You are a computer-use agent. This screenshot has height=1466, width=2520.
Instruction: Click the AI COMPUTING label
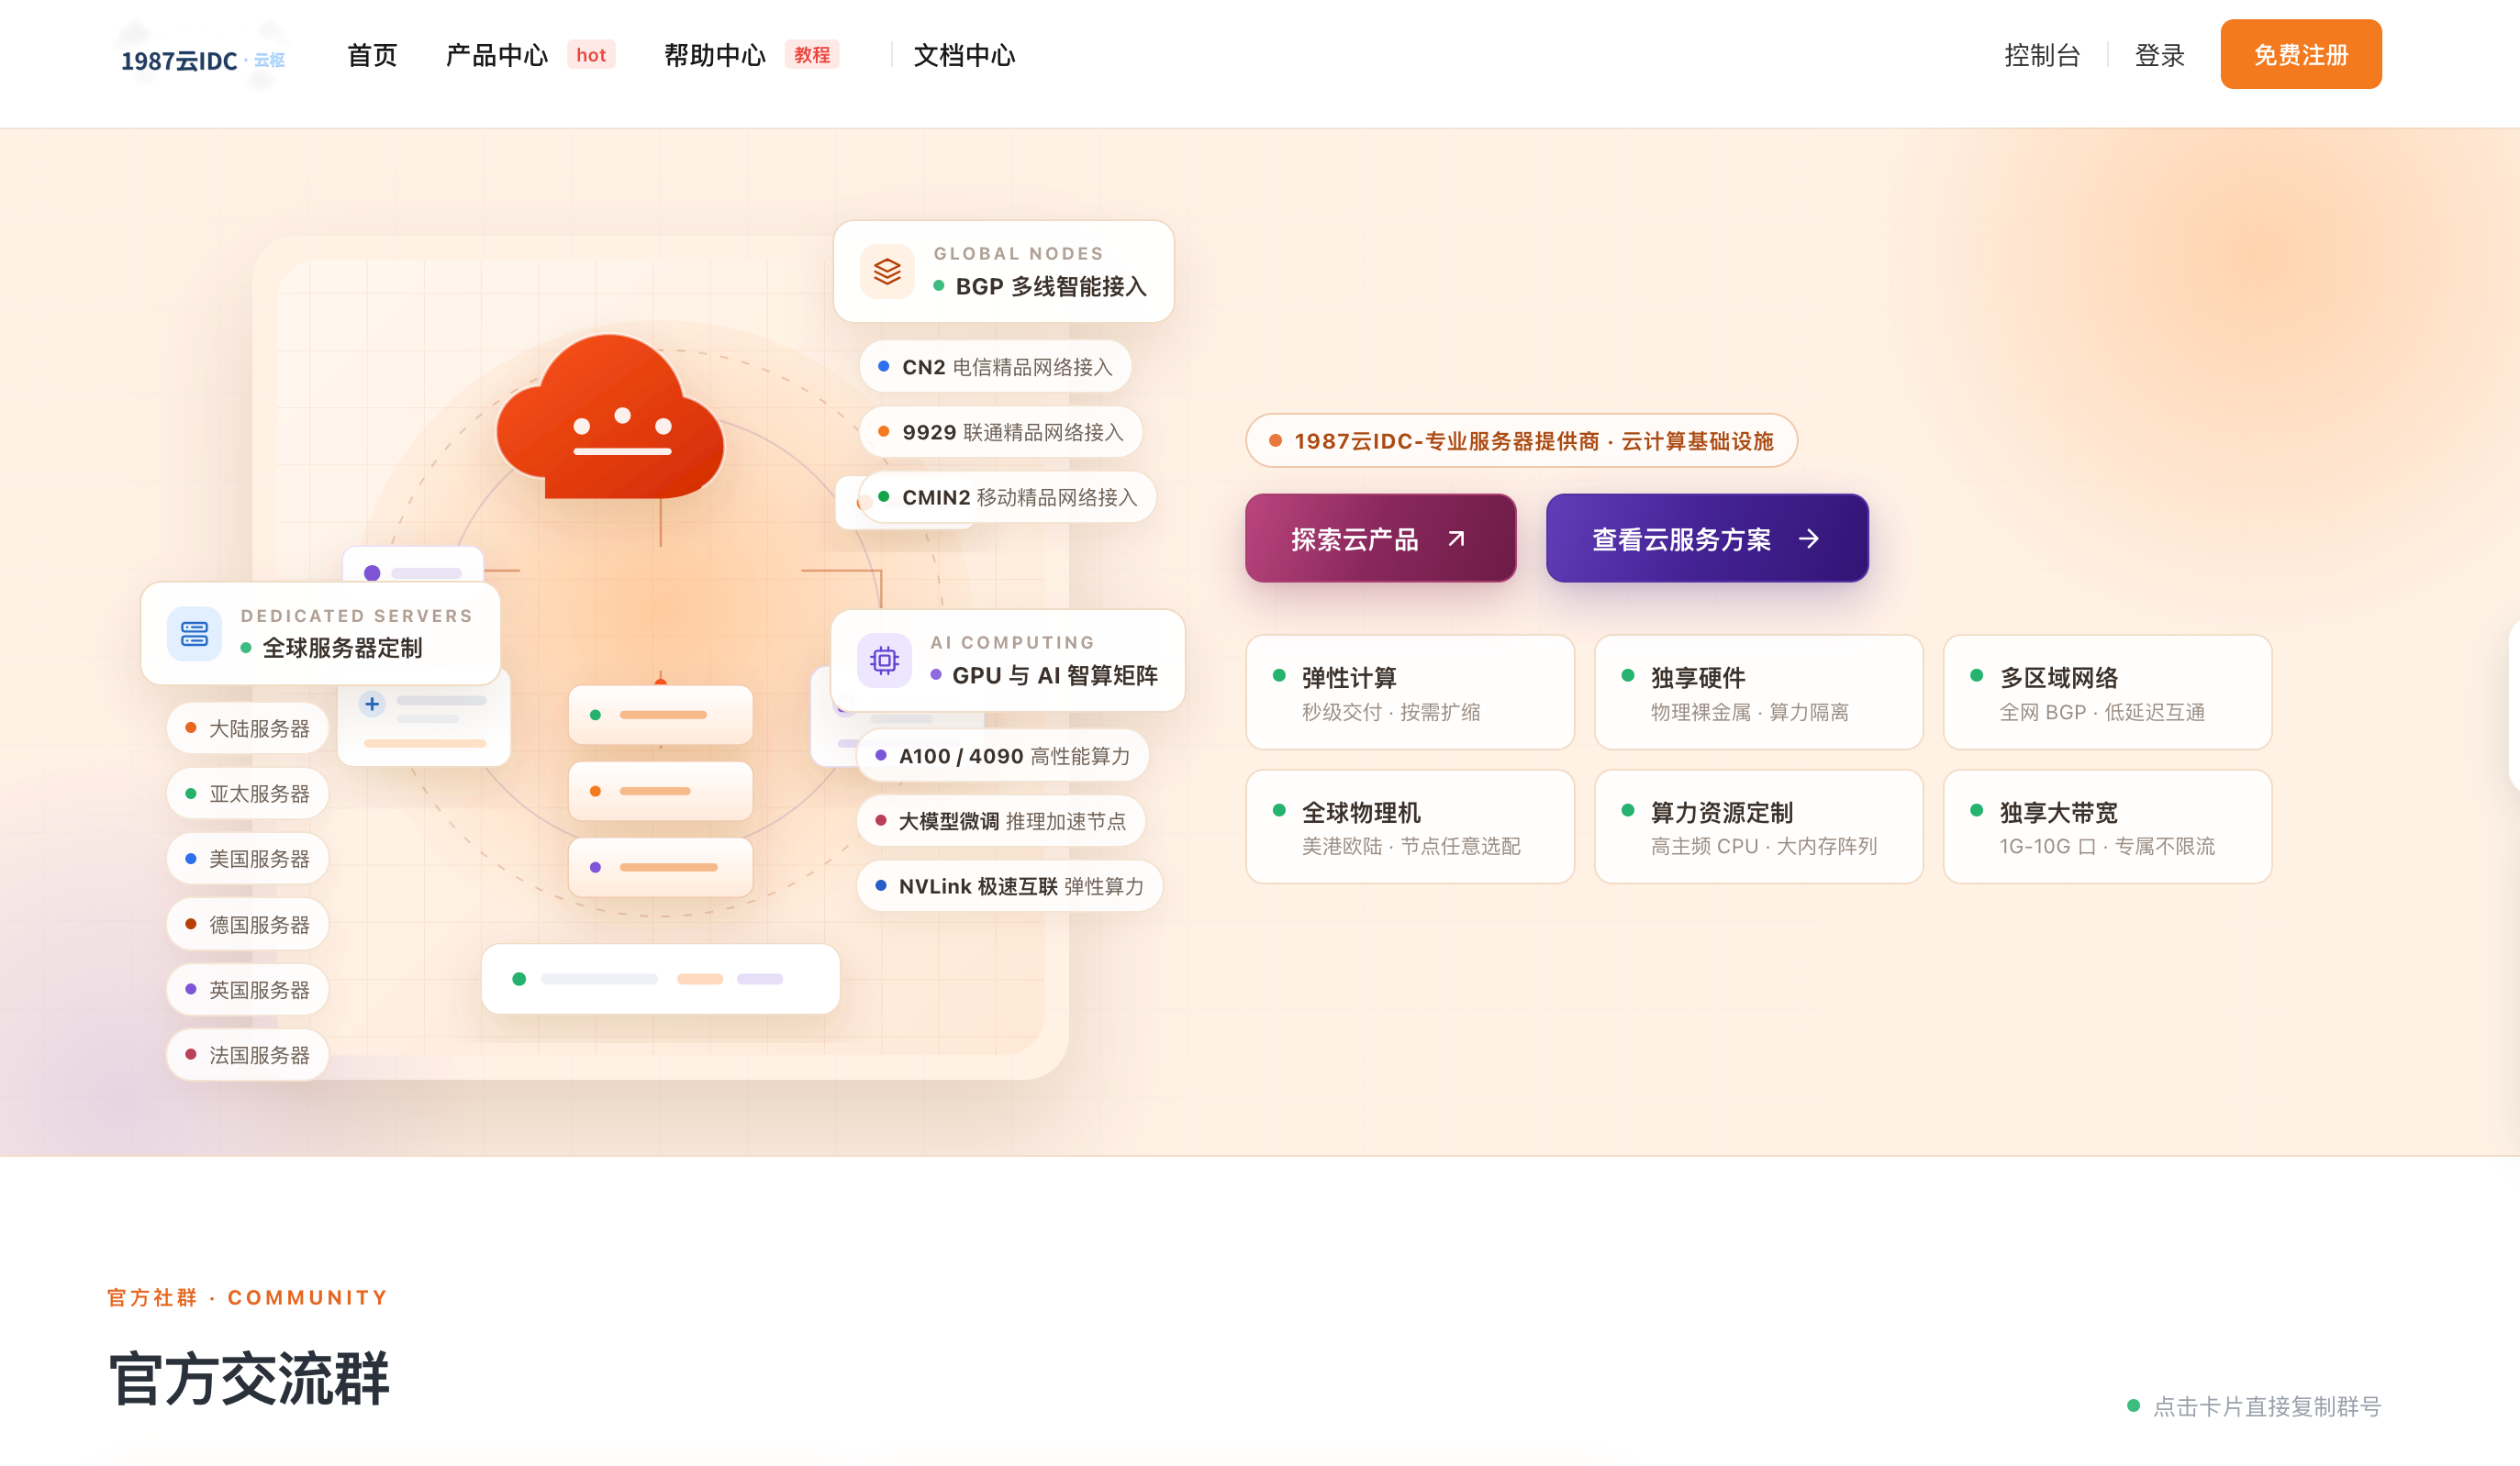1012,642
